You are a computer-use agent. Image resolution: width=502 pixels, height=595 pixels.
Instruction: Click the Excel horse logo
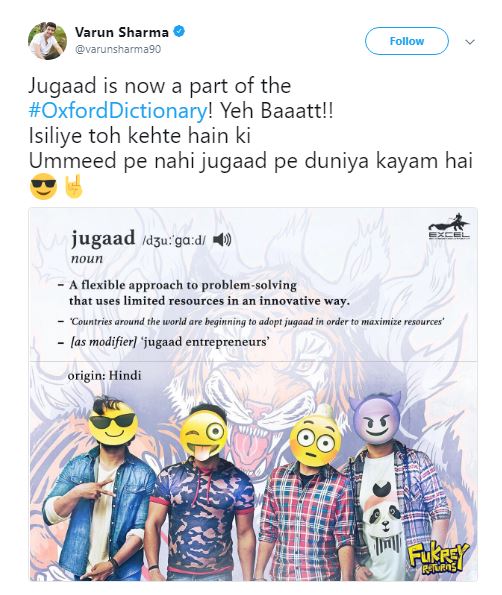point(449,228)
